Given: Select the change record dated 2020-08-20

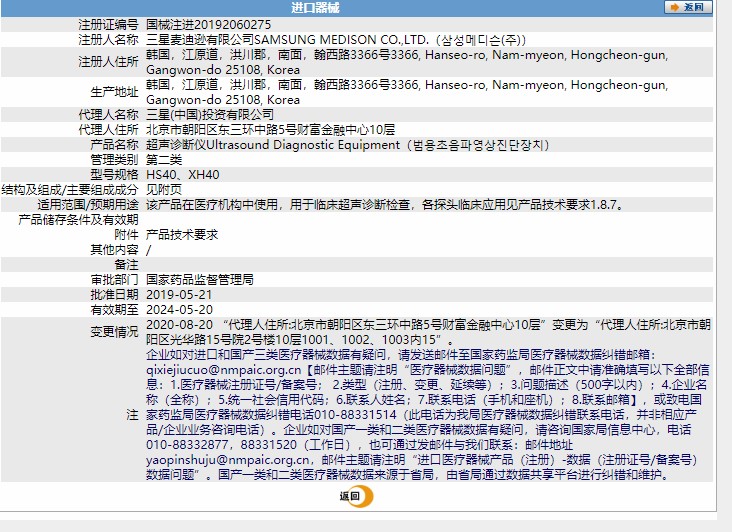Looking at the screenshot, I should coord(428,332).
